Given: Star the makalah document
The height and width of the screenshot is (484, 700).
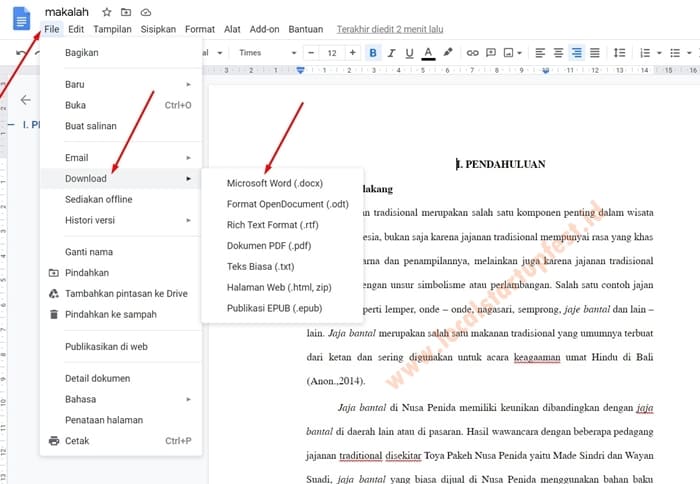Looking at the screenshot, I should click(106, 12).
